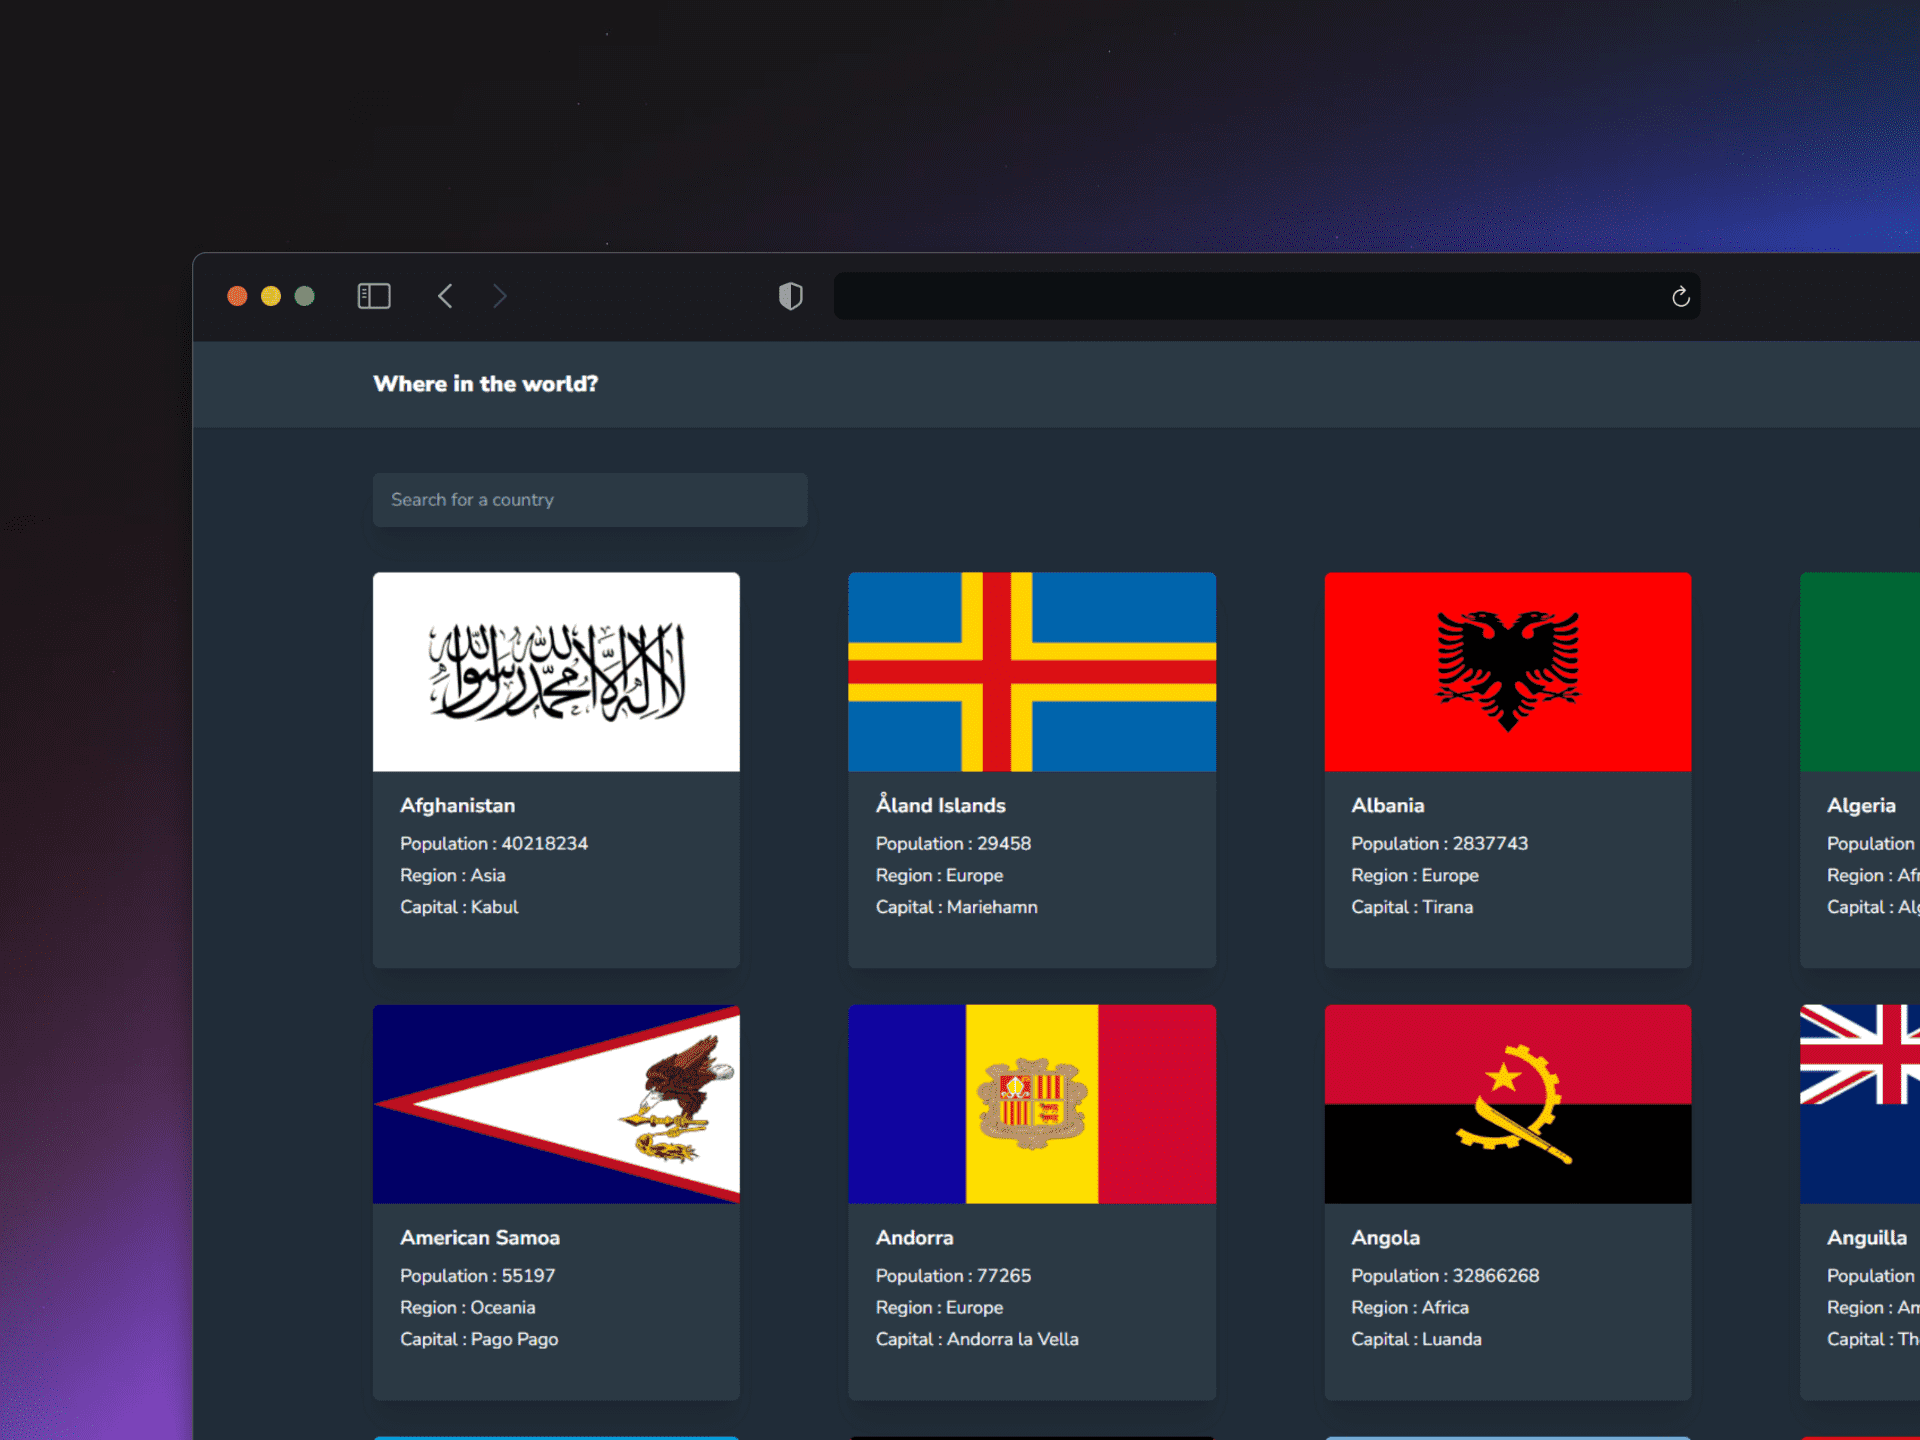Click Population : 40218234 text
Screen dimensions: 1920x1440
[494, 843]
